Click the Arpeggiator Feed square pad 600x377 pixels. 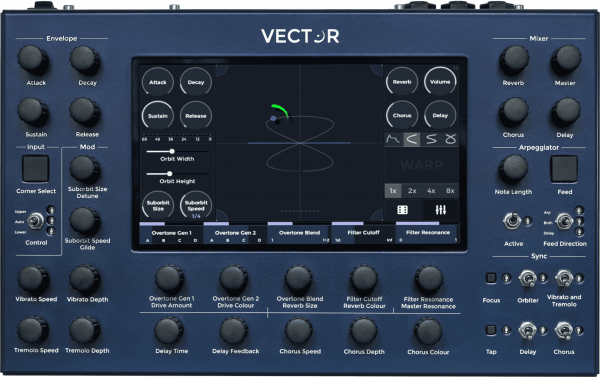[564, 169]
